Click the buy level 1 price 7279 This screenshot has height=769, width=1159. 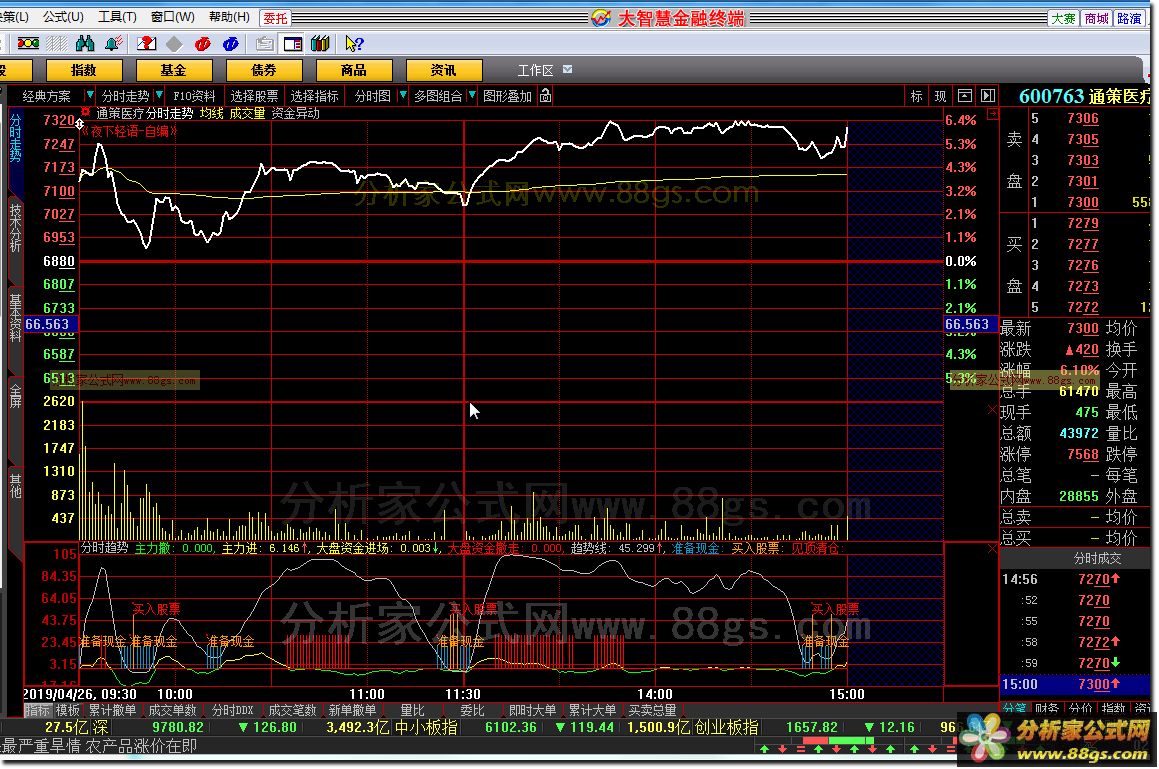point(1082,223)
